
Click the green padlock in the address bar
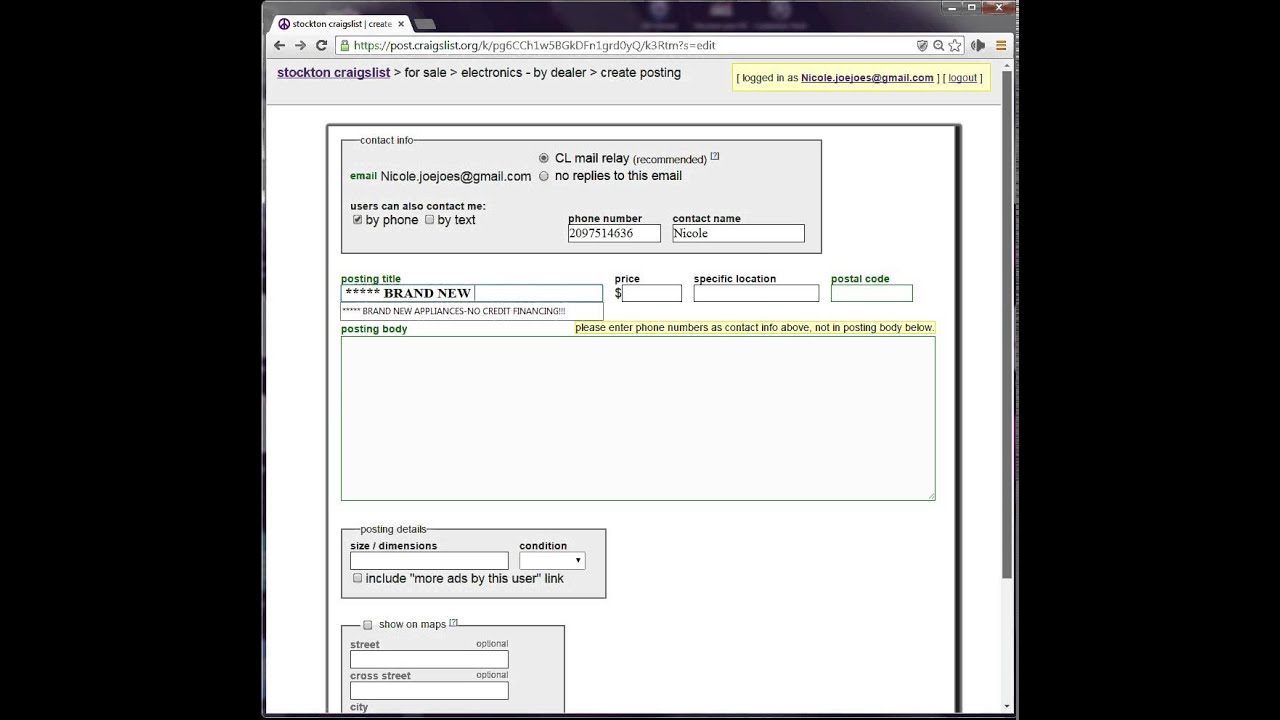[344, 45]
